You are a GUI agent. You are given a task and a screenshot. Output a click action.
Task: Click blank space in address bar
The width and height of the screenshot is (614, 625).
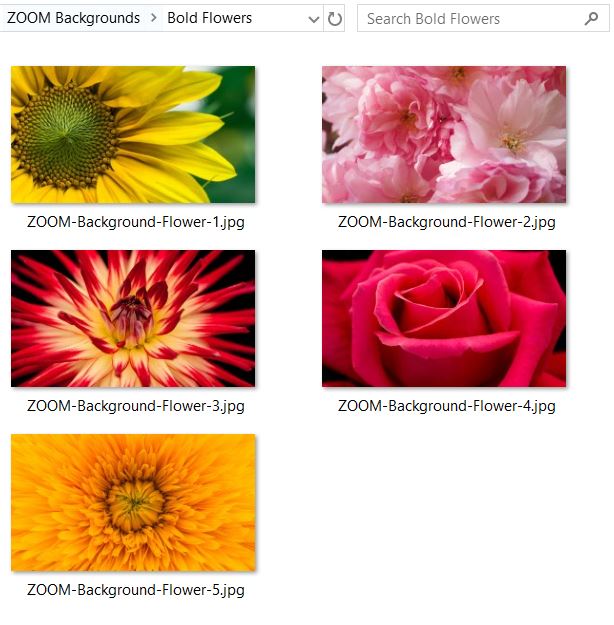click(x=279, y=18)
